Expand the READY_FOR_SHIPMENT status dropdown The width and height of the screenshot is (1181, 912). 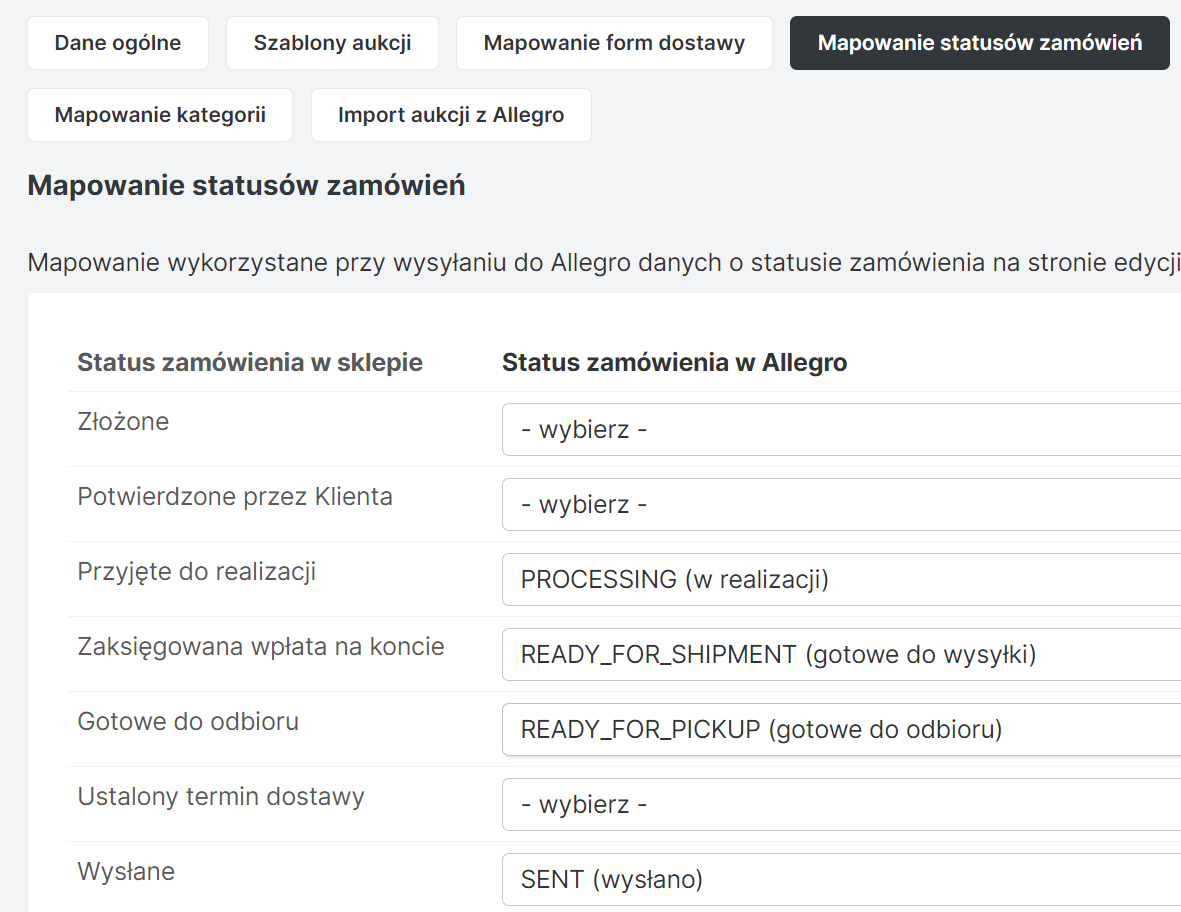[x=840, y=655]
